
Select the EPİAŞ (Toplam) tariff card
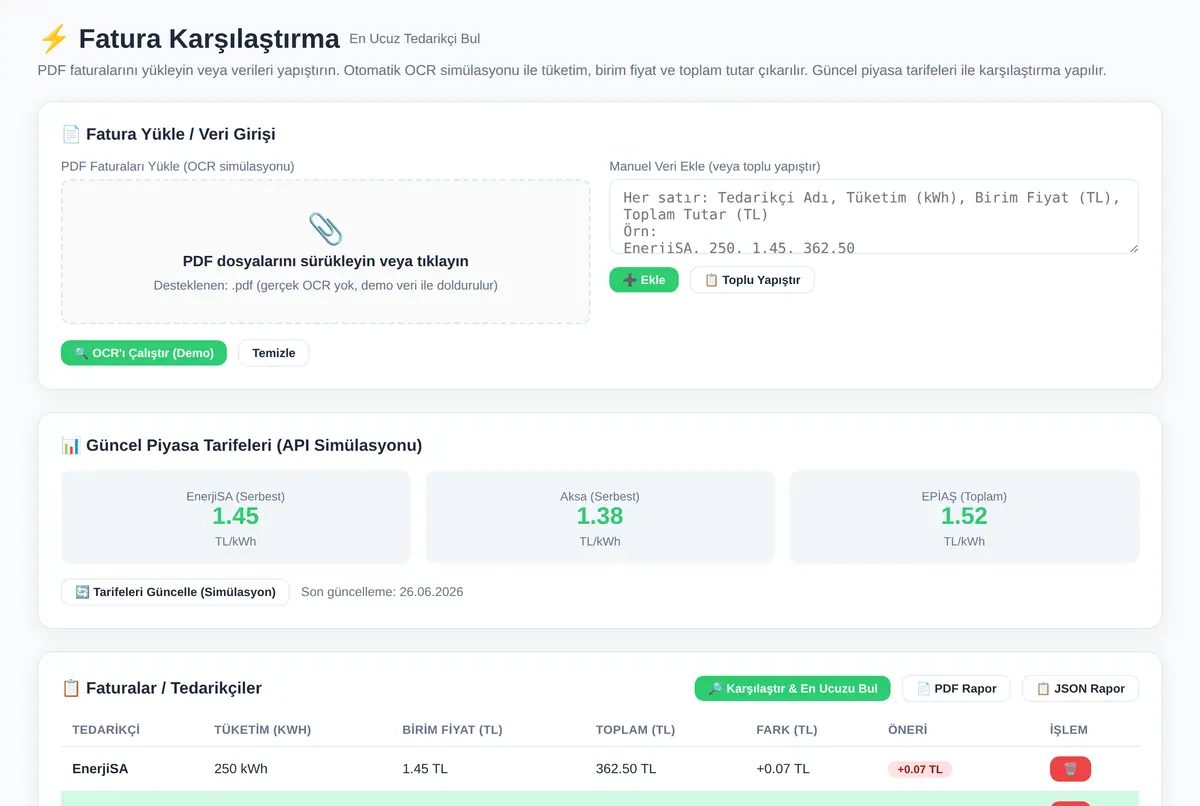pyautogui.click(x=964, y=517)
